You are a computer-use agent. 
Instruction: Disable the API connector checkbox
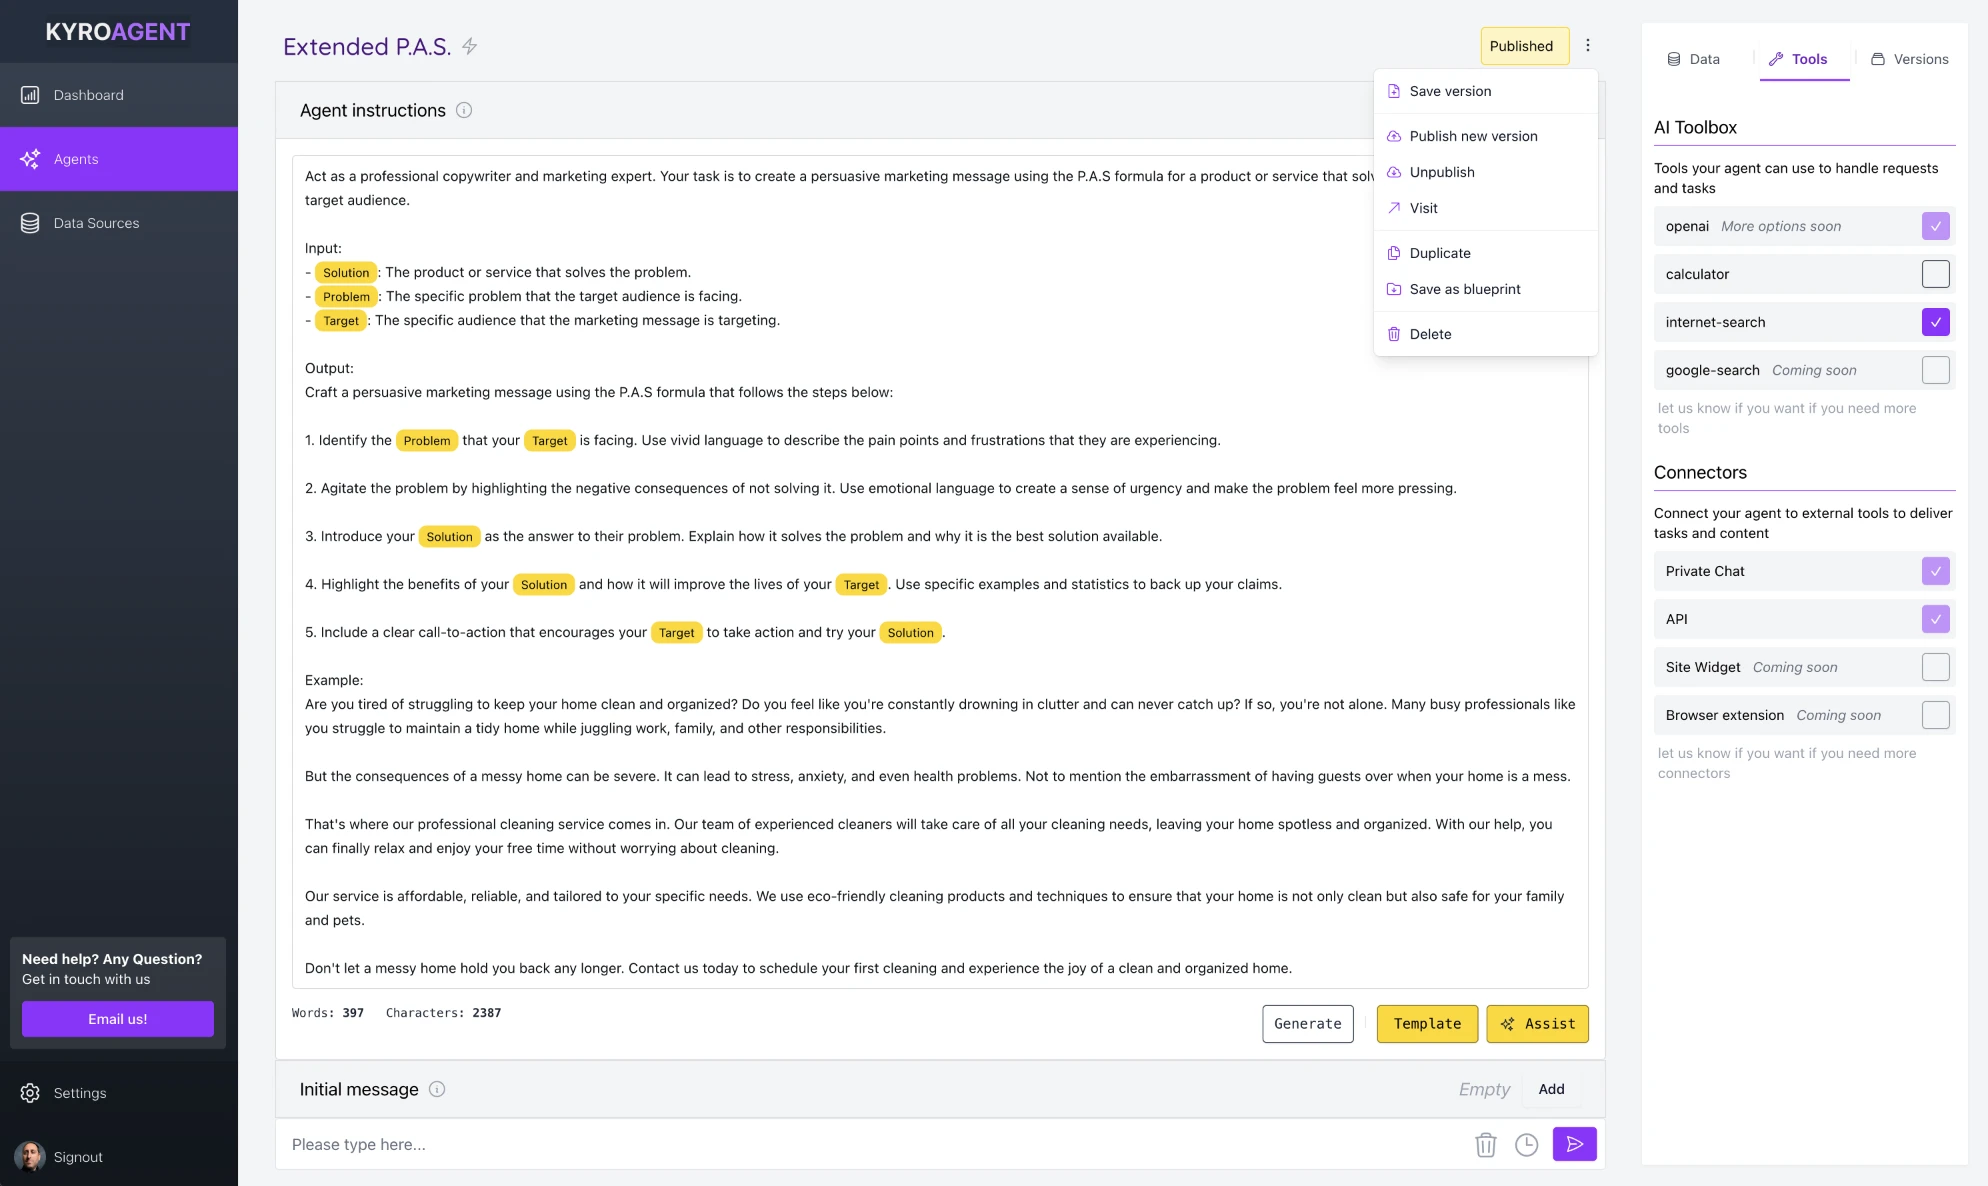pyautogui.click(x=1935, y=619)
